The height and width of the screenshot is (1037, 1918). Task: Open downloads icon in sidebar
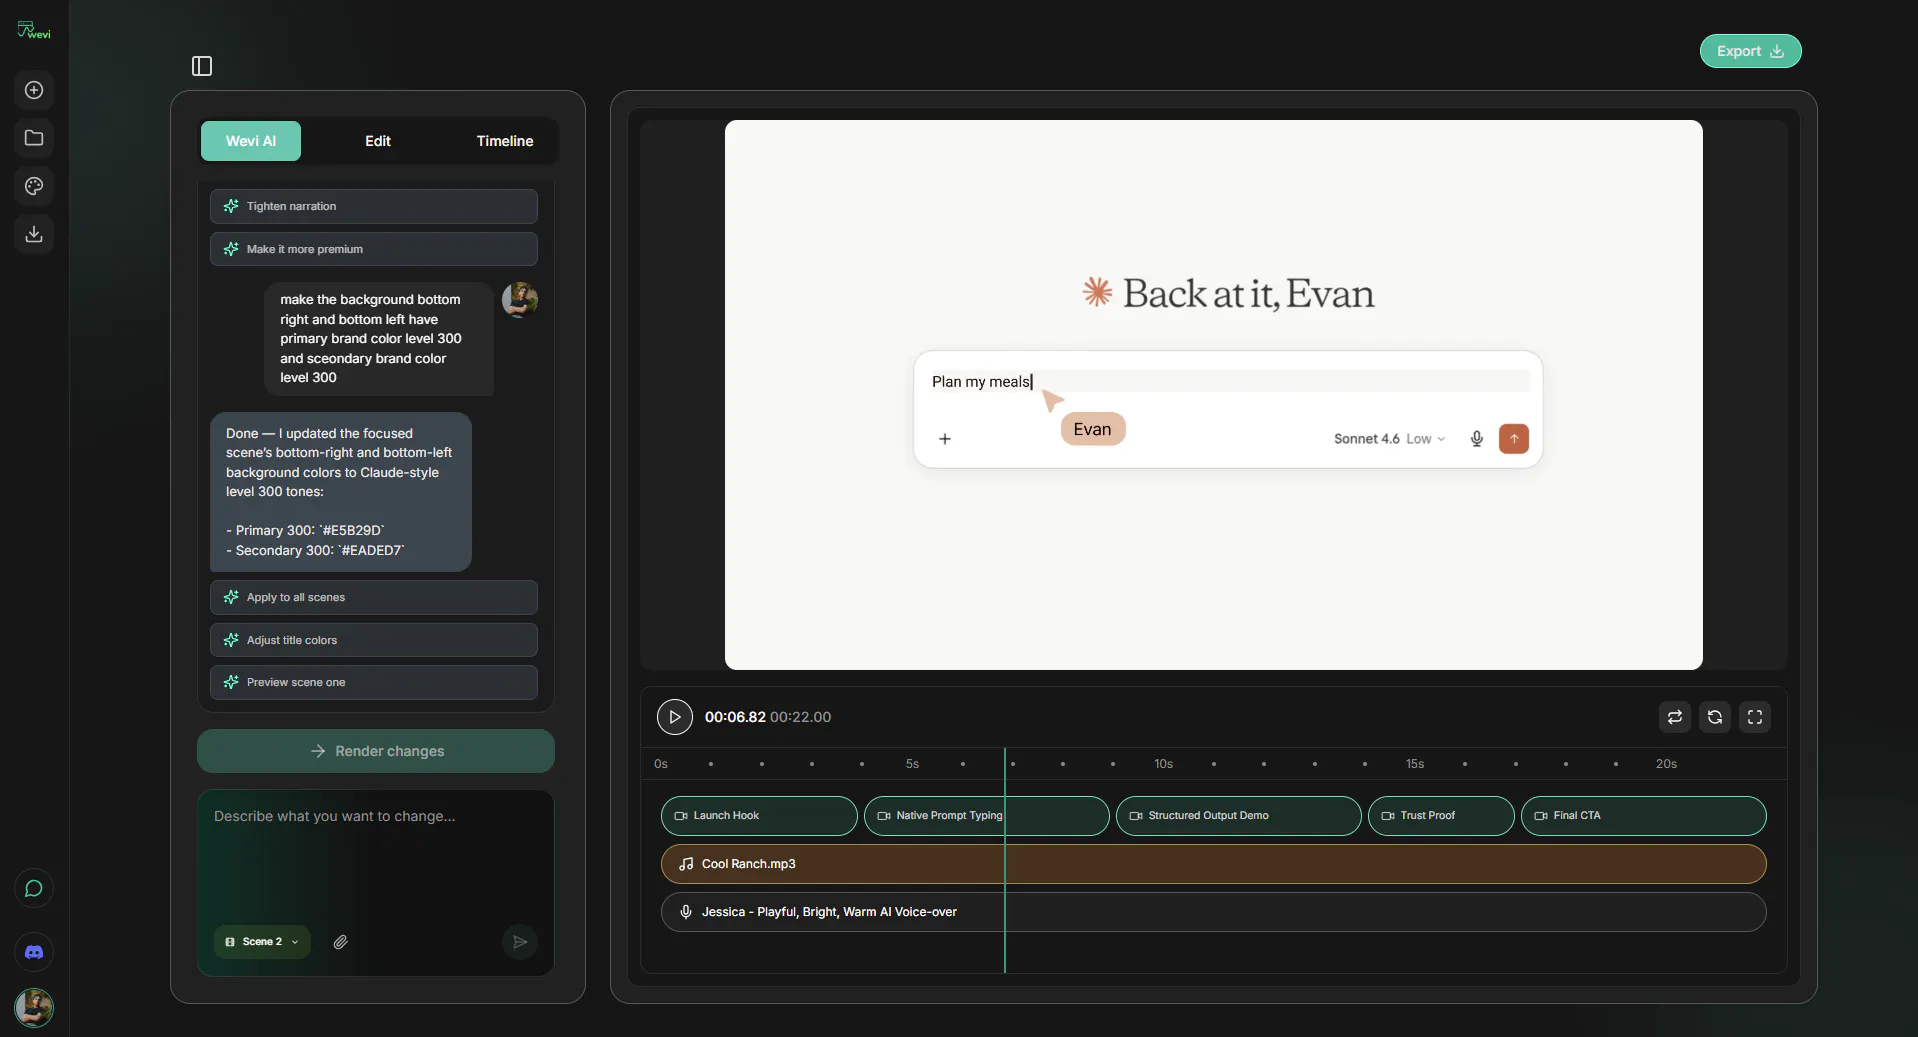(x=34, y=234)
